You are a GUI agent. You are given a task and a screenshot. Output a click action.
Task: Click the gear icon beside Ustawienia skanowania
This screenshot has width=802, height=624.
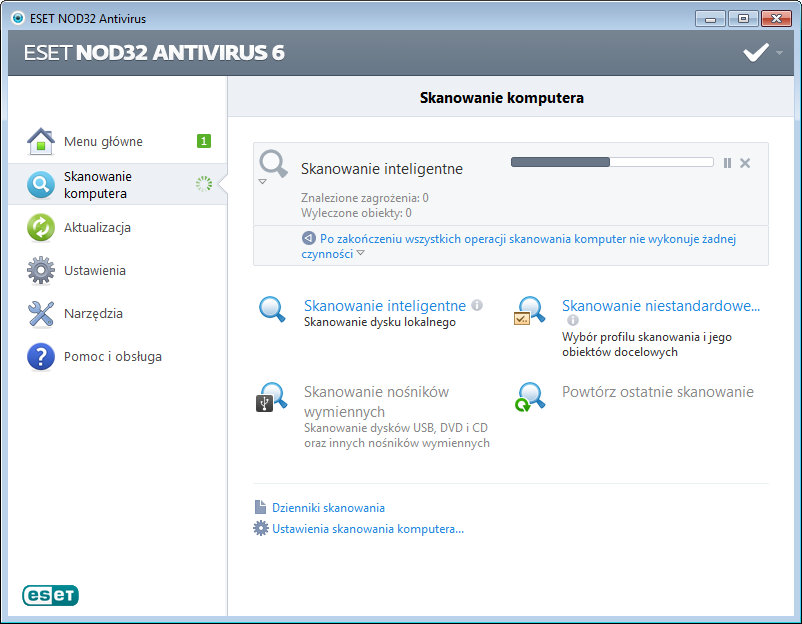pos(260,528)
